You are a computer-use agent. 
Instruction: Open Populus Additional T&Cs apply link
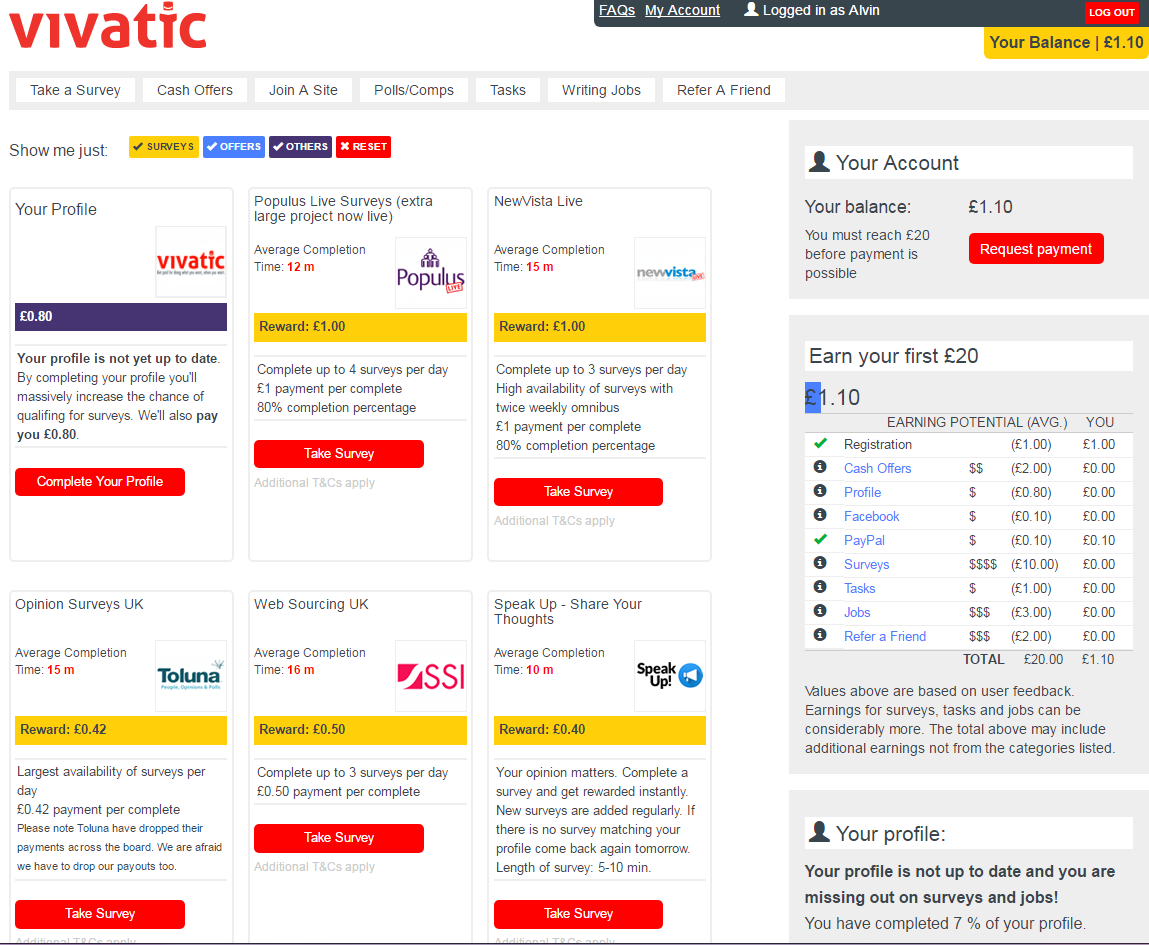[314, 483]
